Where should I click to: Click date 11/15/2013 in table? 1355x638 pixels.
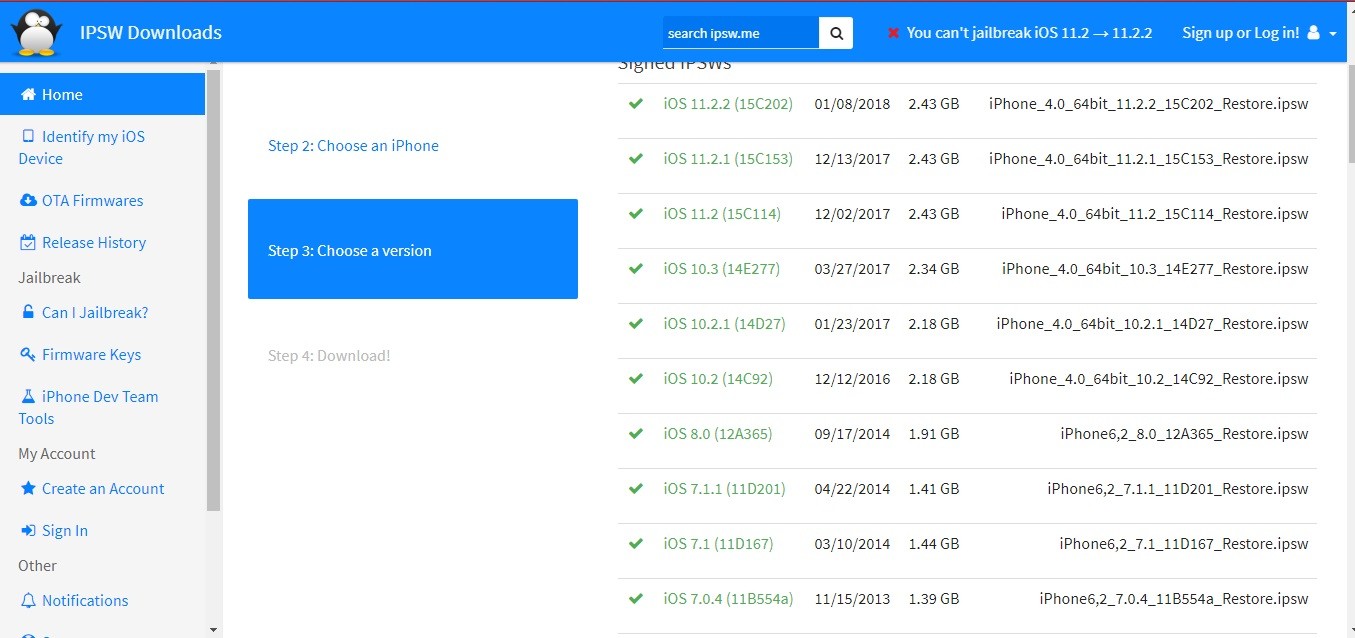point(852,598)
